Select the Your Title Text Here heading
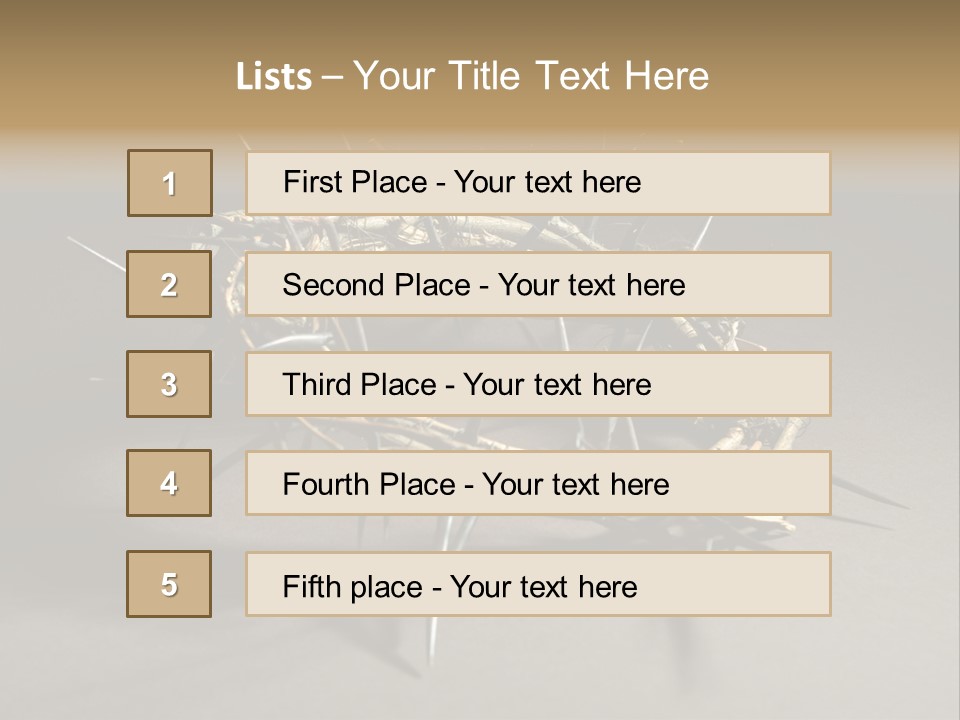The width and height of the screenshot is (960, 720). click(x=531, y=76)
